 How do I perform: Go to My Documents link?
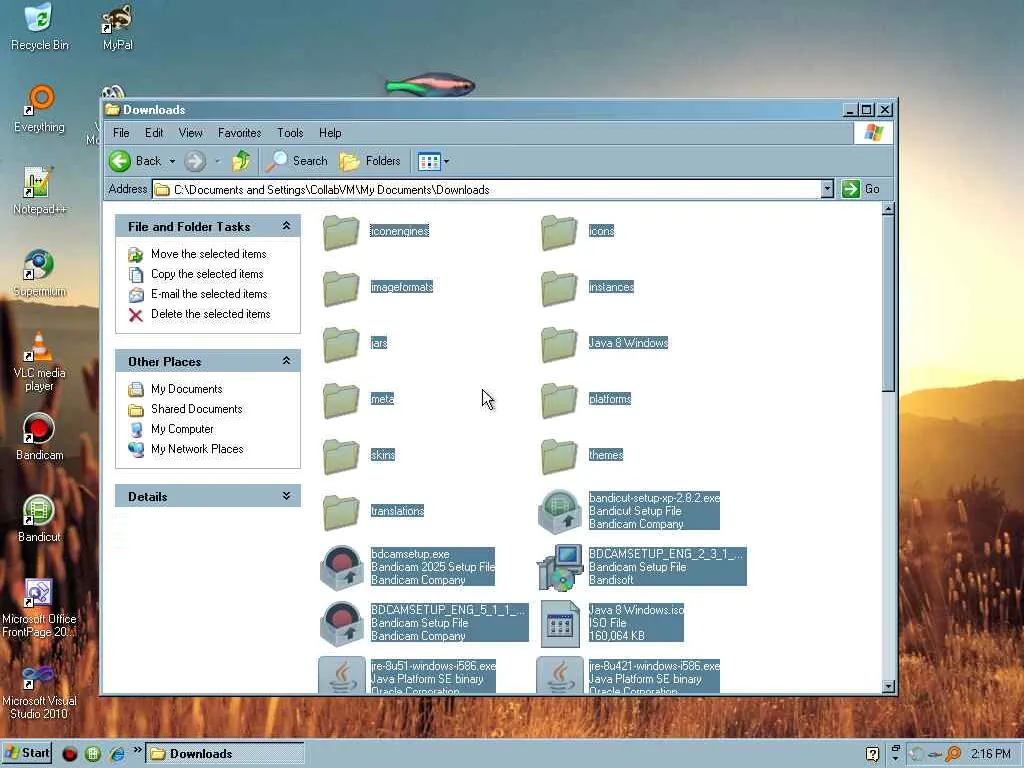click(186, 389)
